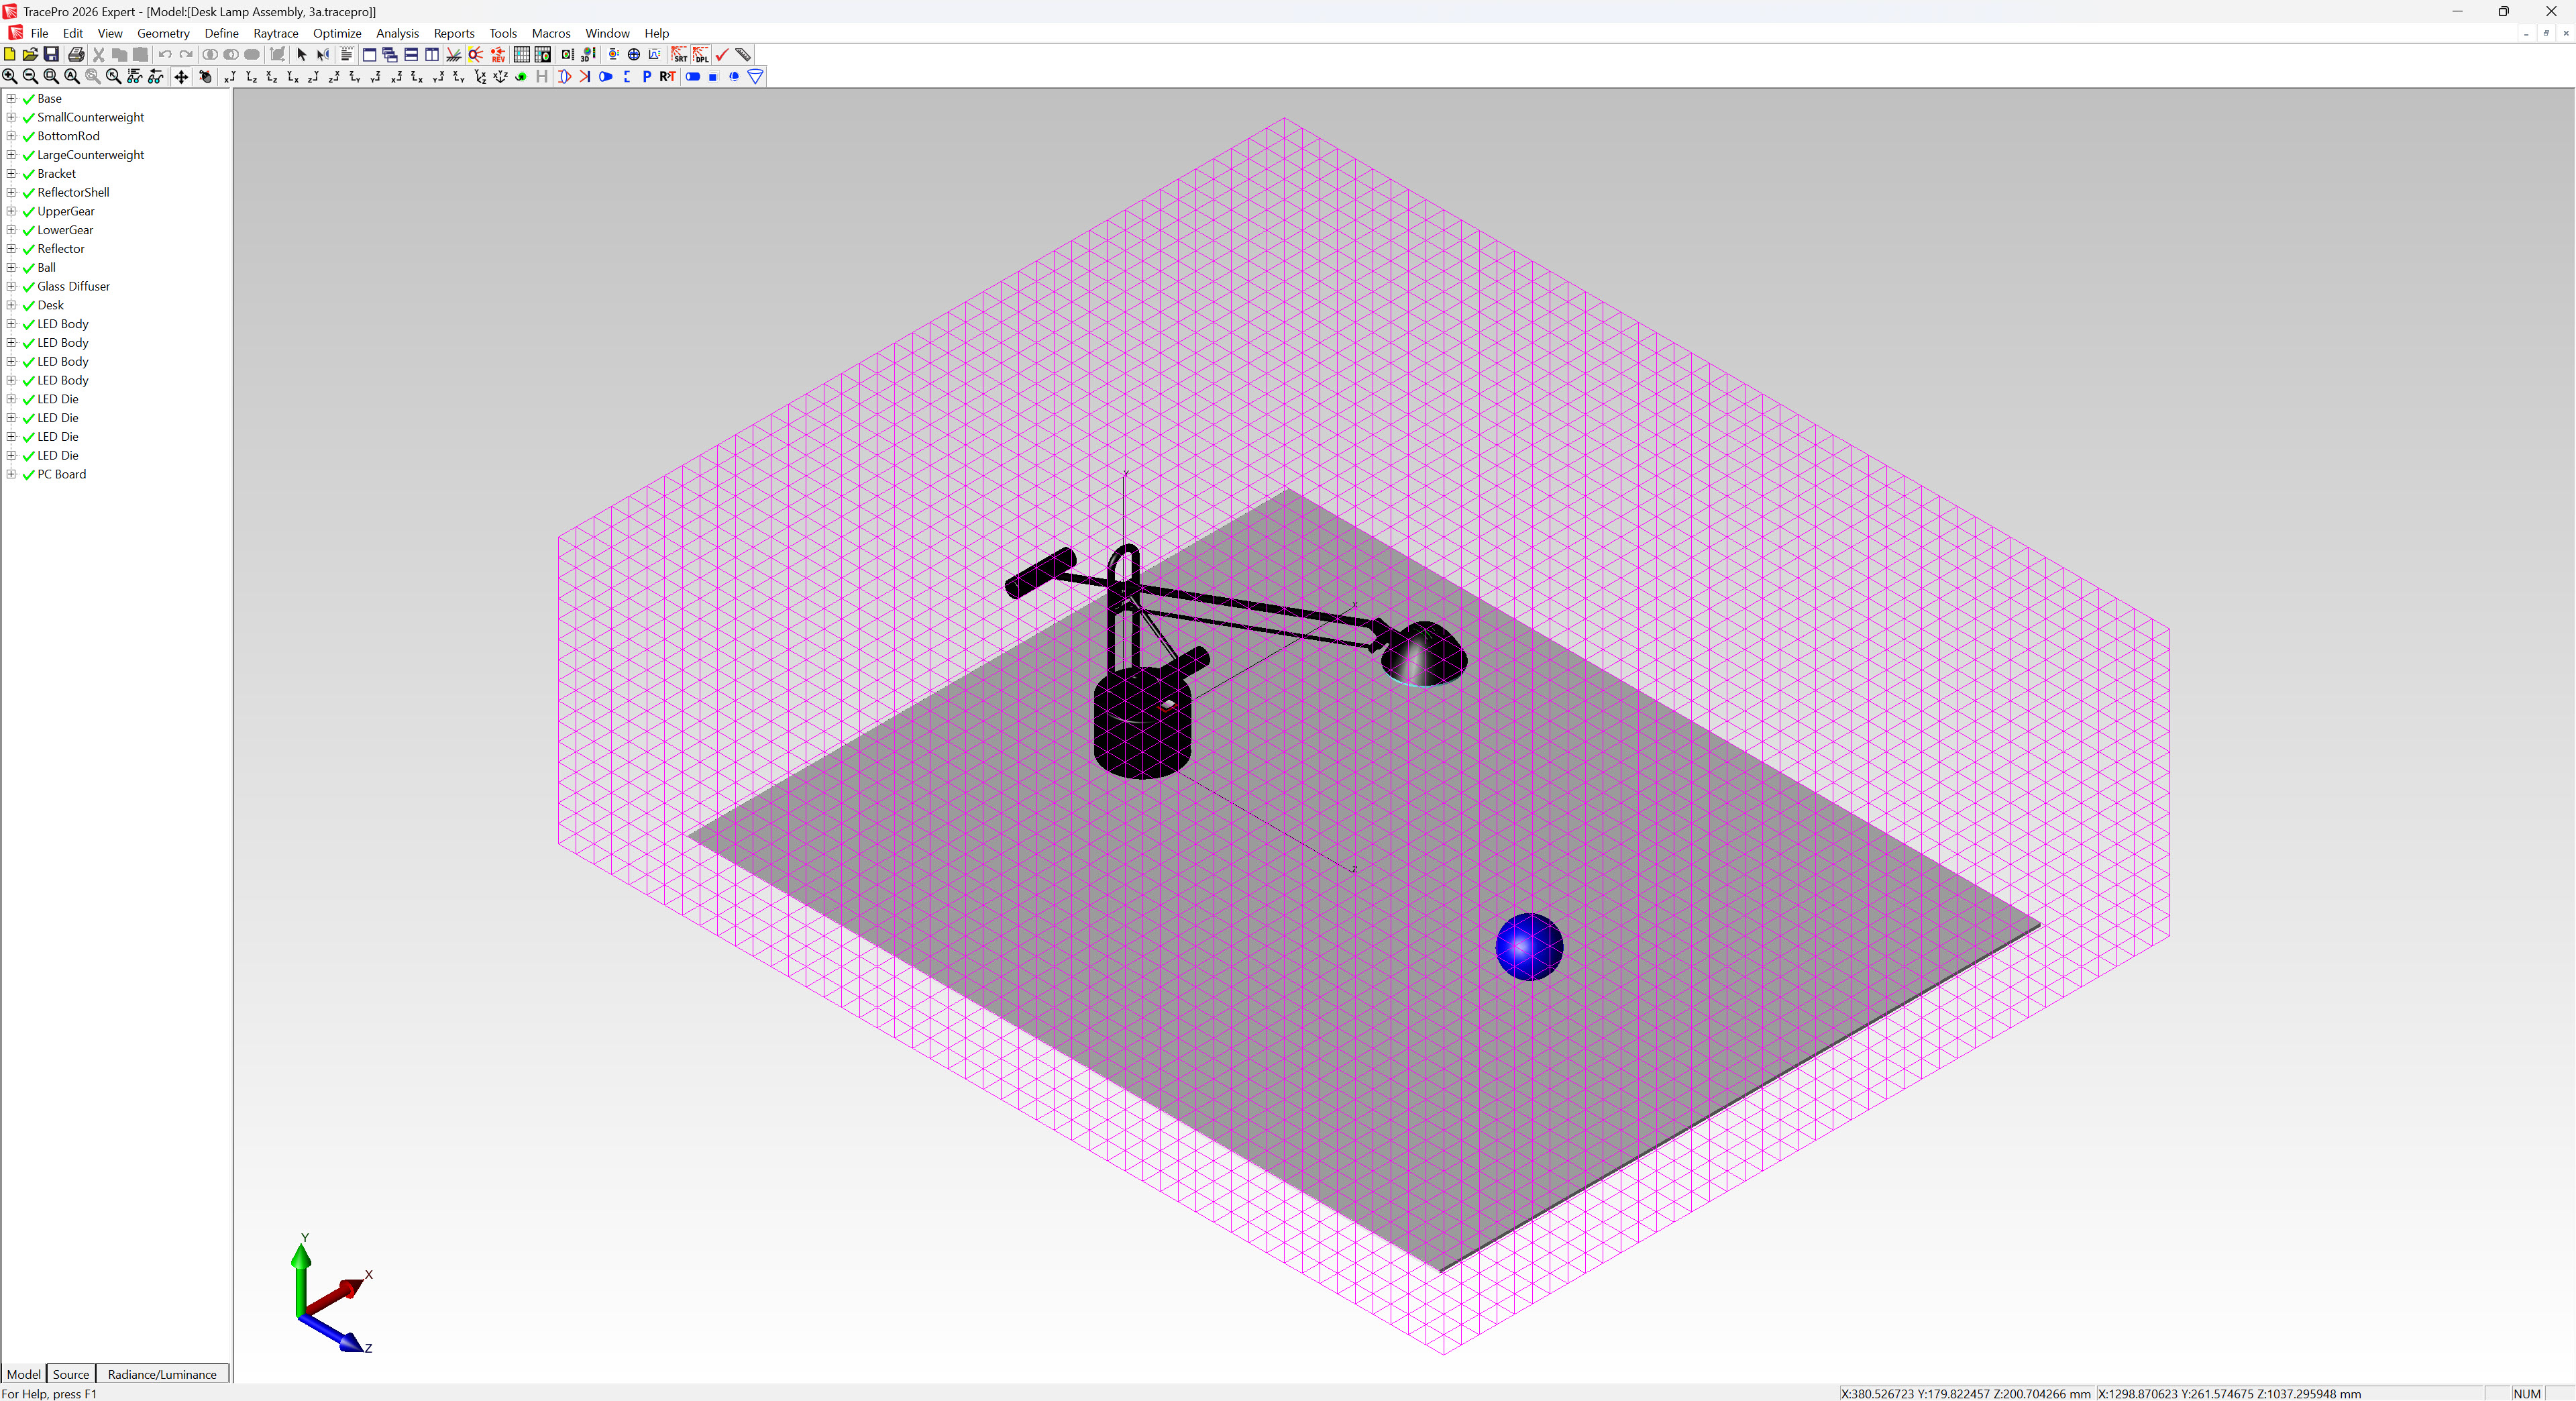
Task: Insert a sphere primitive icon
Action: click(x=734, y=76)
